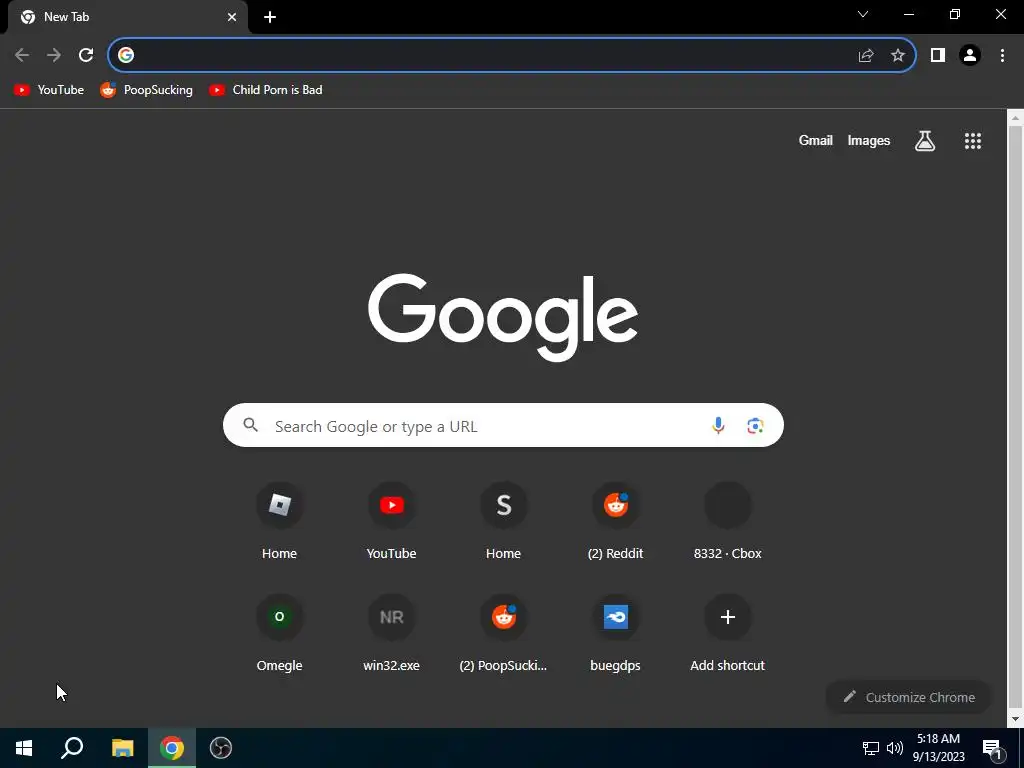This screenshot has width=1024, height=768.
Task: Open the Gmail link
Action: 816,140
